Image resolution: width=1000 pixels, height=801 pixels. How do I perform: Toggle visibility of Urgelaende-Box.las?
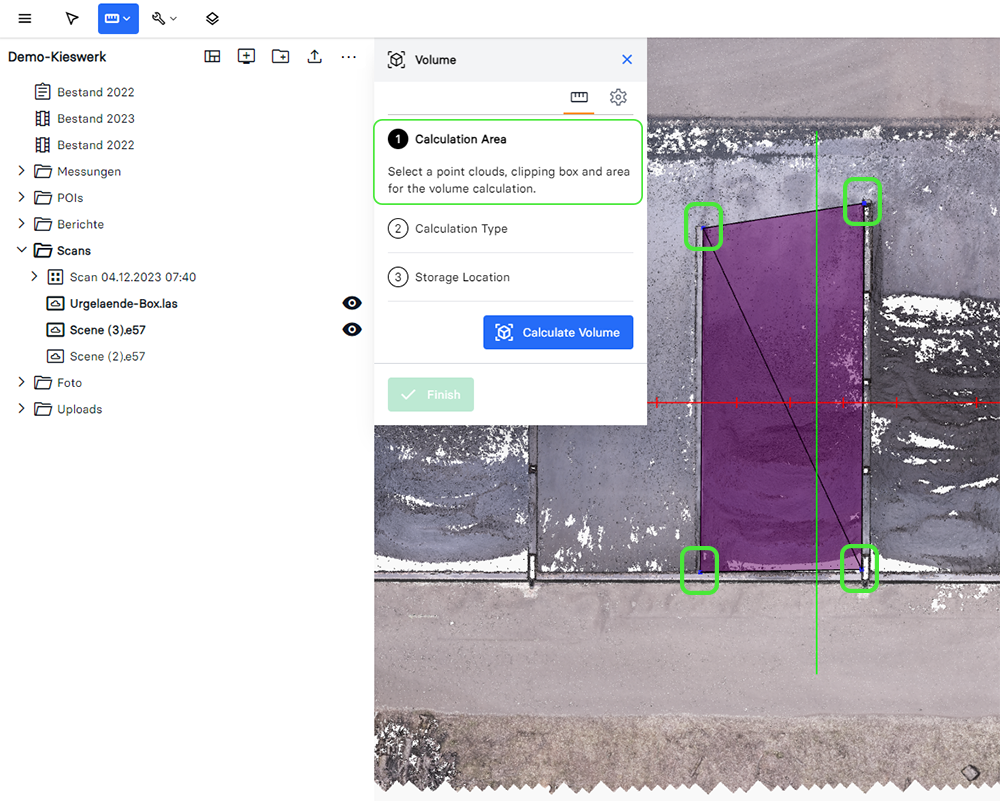tap(352, 303)
